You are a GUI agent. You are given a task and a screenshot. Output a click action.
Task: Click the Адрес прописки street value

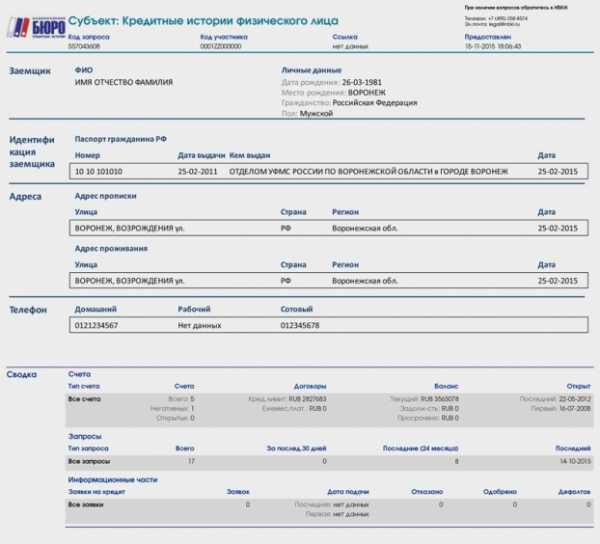(x=129, y=228)
